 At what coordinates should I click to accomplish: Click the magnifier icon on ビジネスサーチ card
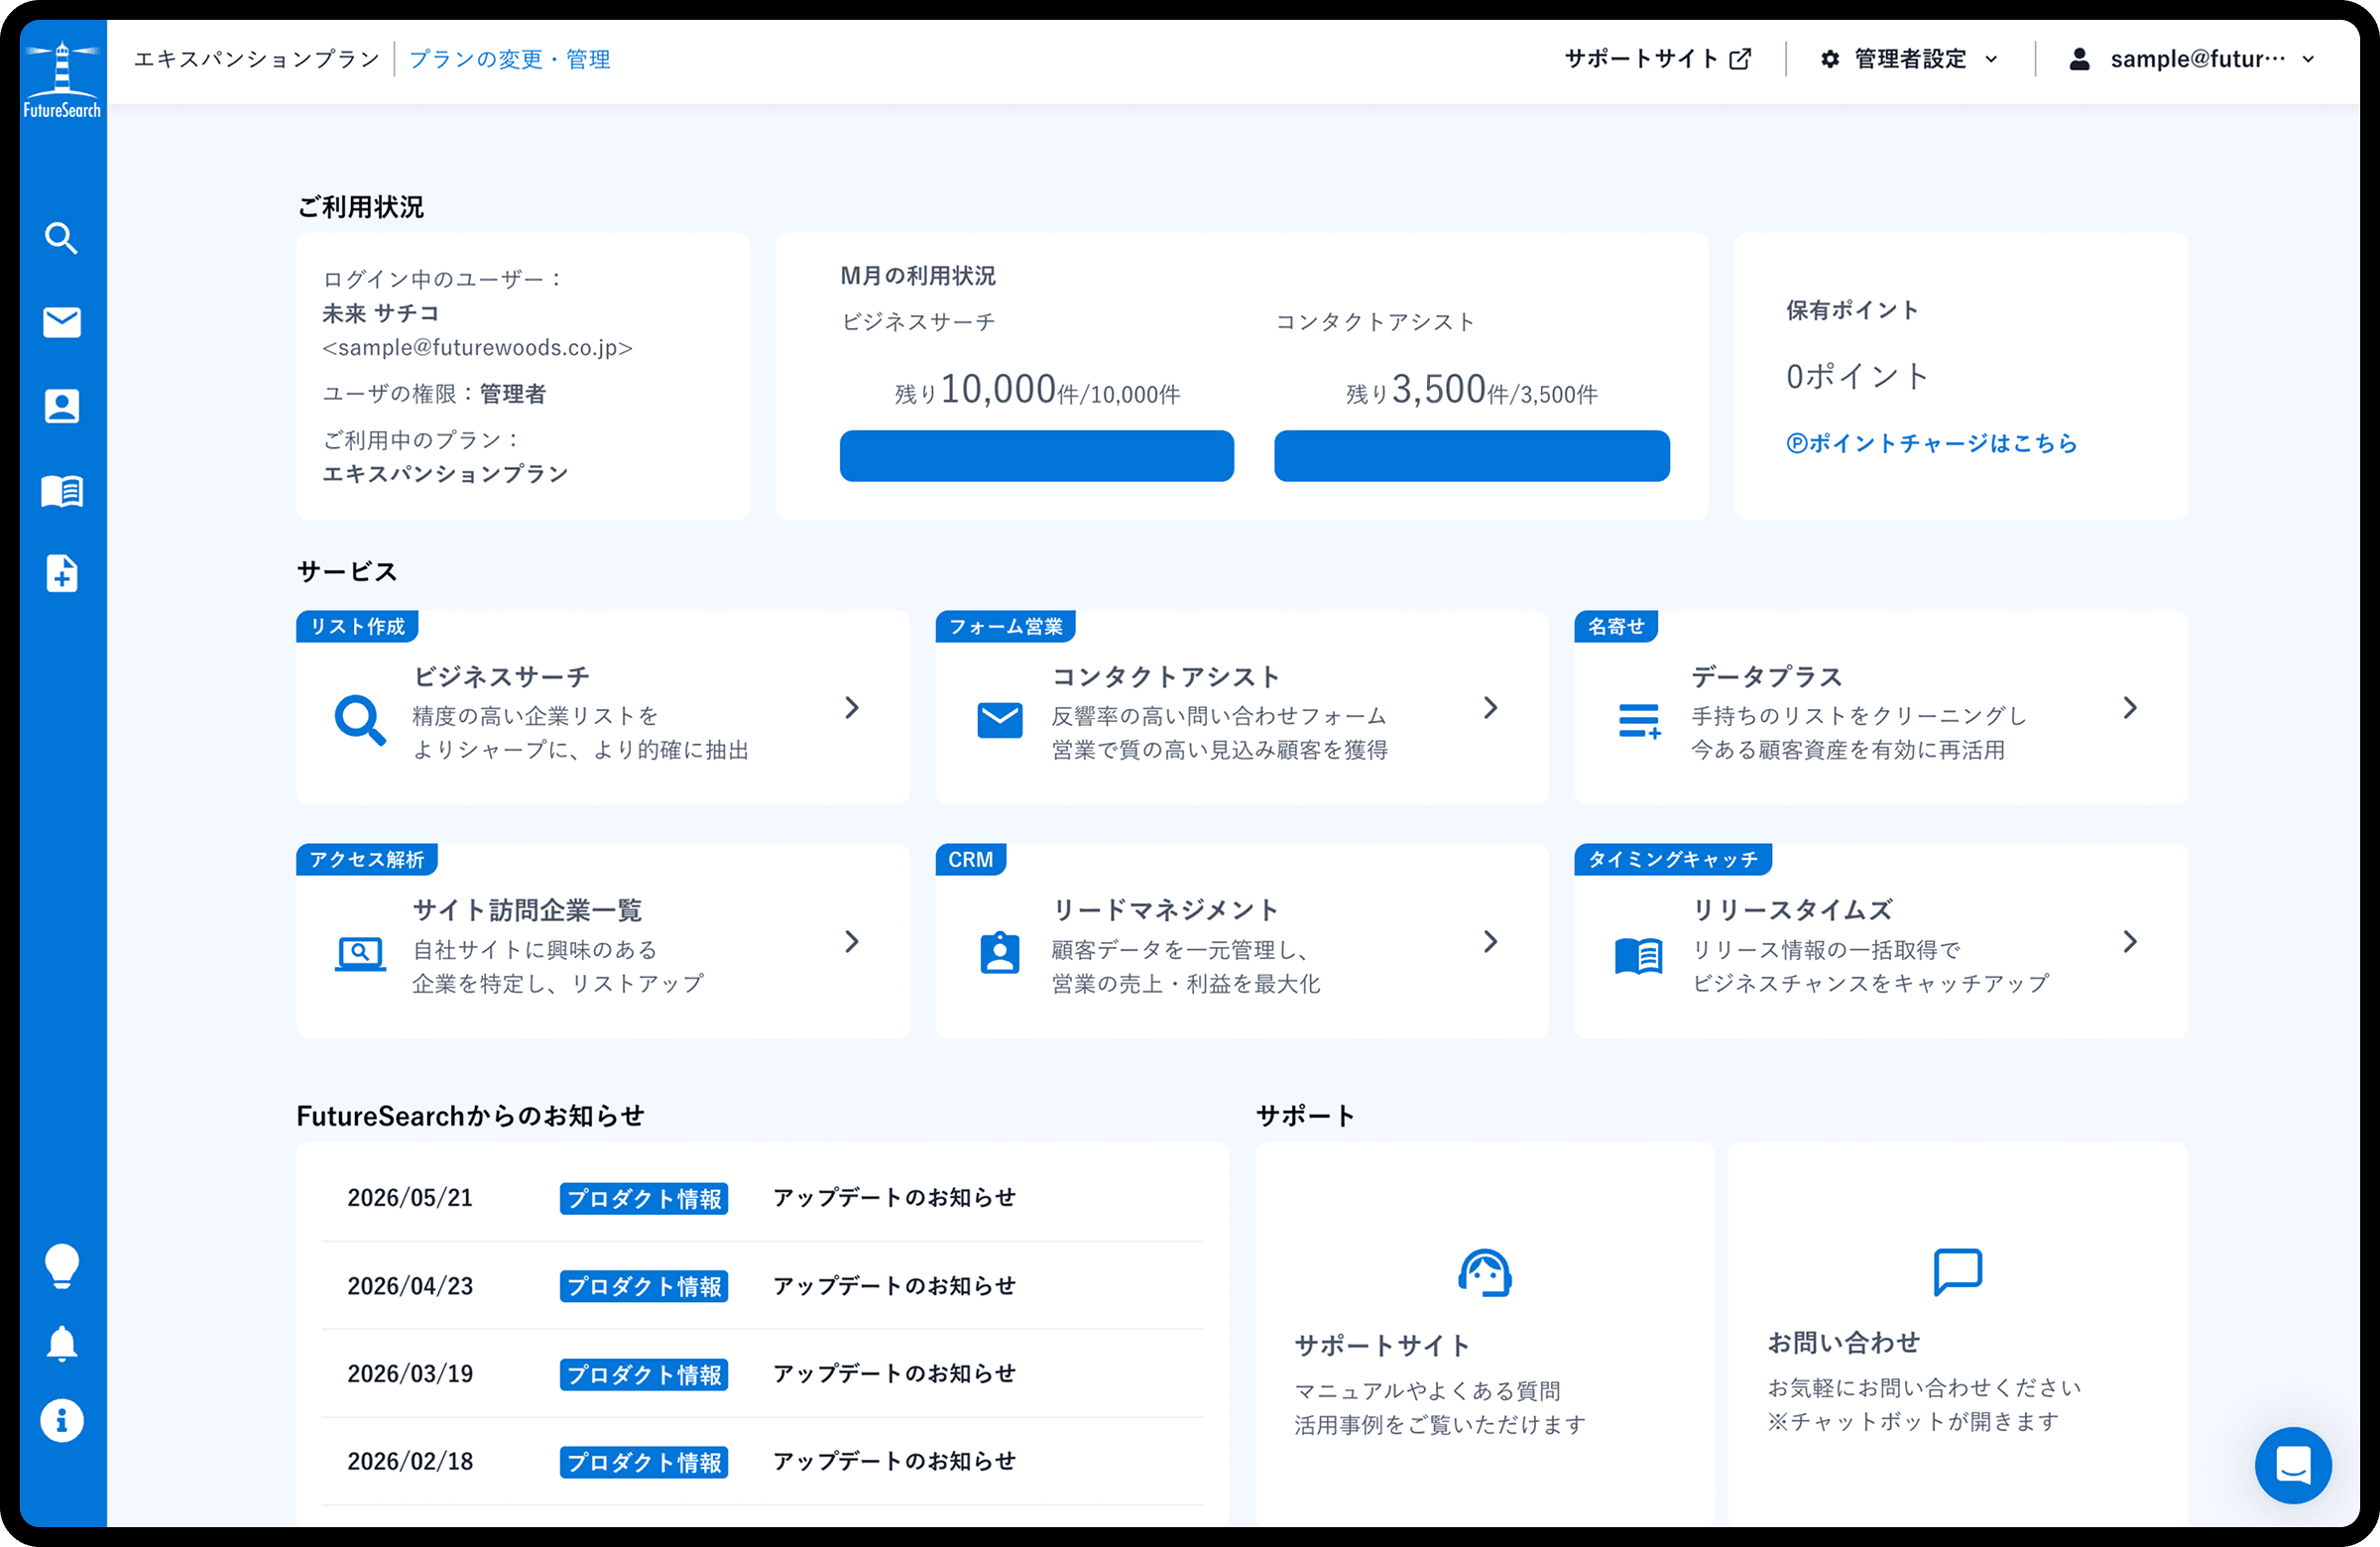pyautogui.click(x=360, y=720)
